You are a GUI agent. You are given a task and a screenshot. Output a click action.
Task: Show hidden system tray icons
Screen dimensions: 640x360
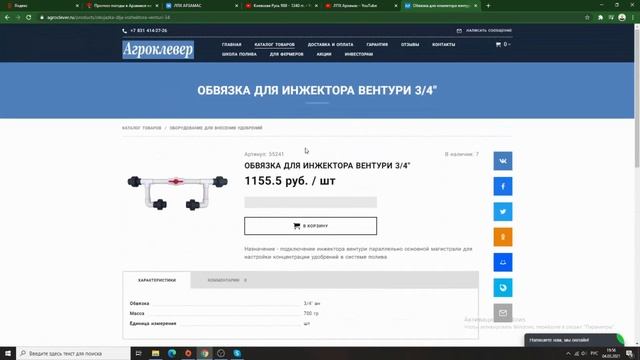pos(568,353)
